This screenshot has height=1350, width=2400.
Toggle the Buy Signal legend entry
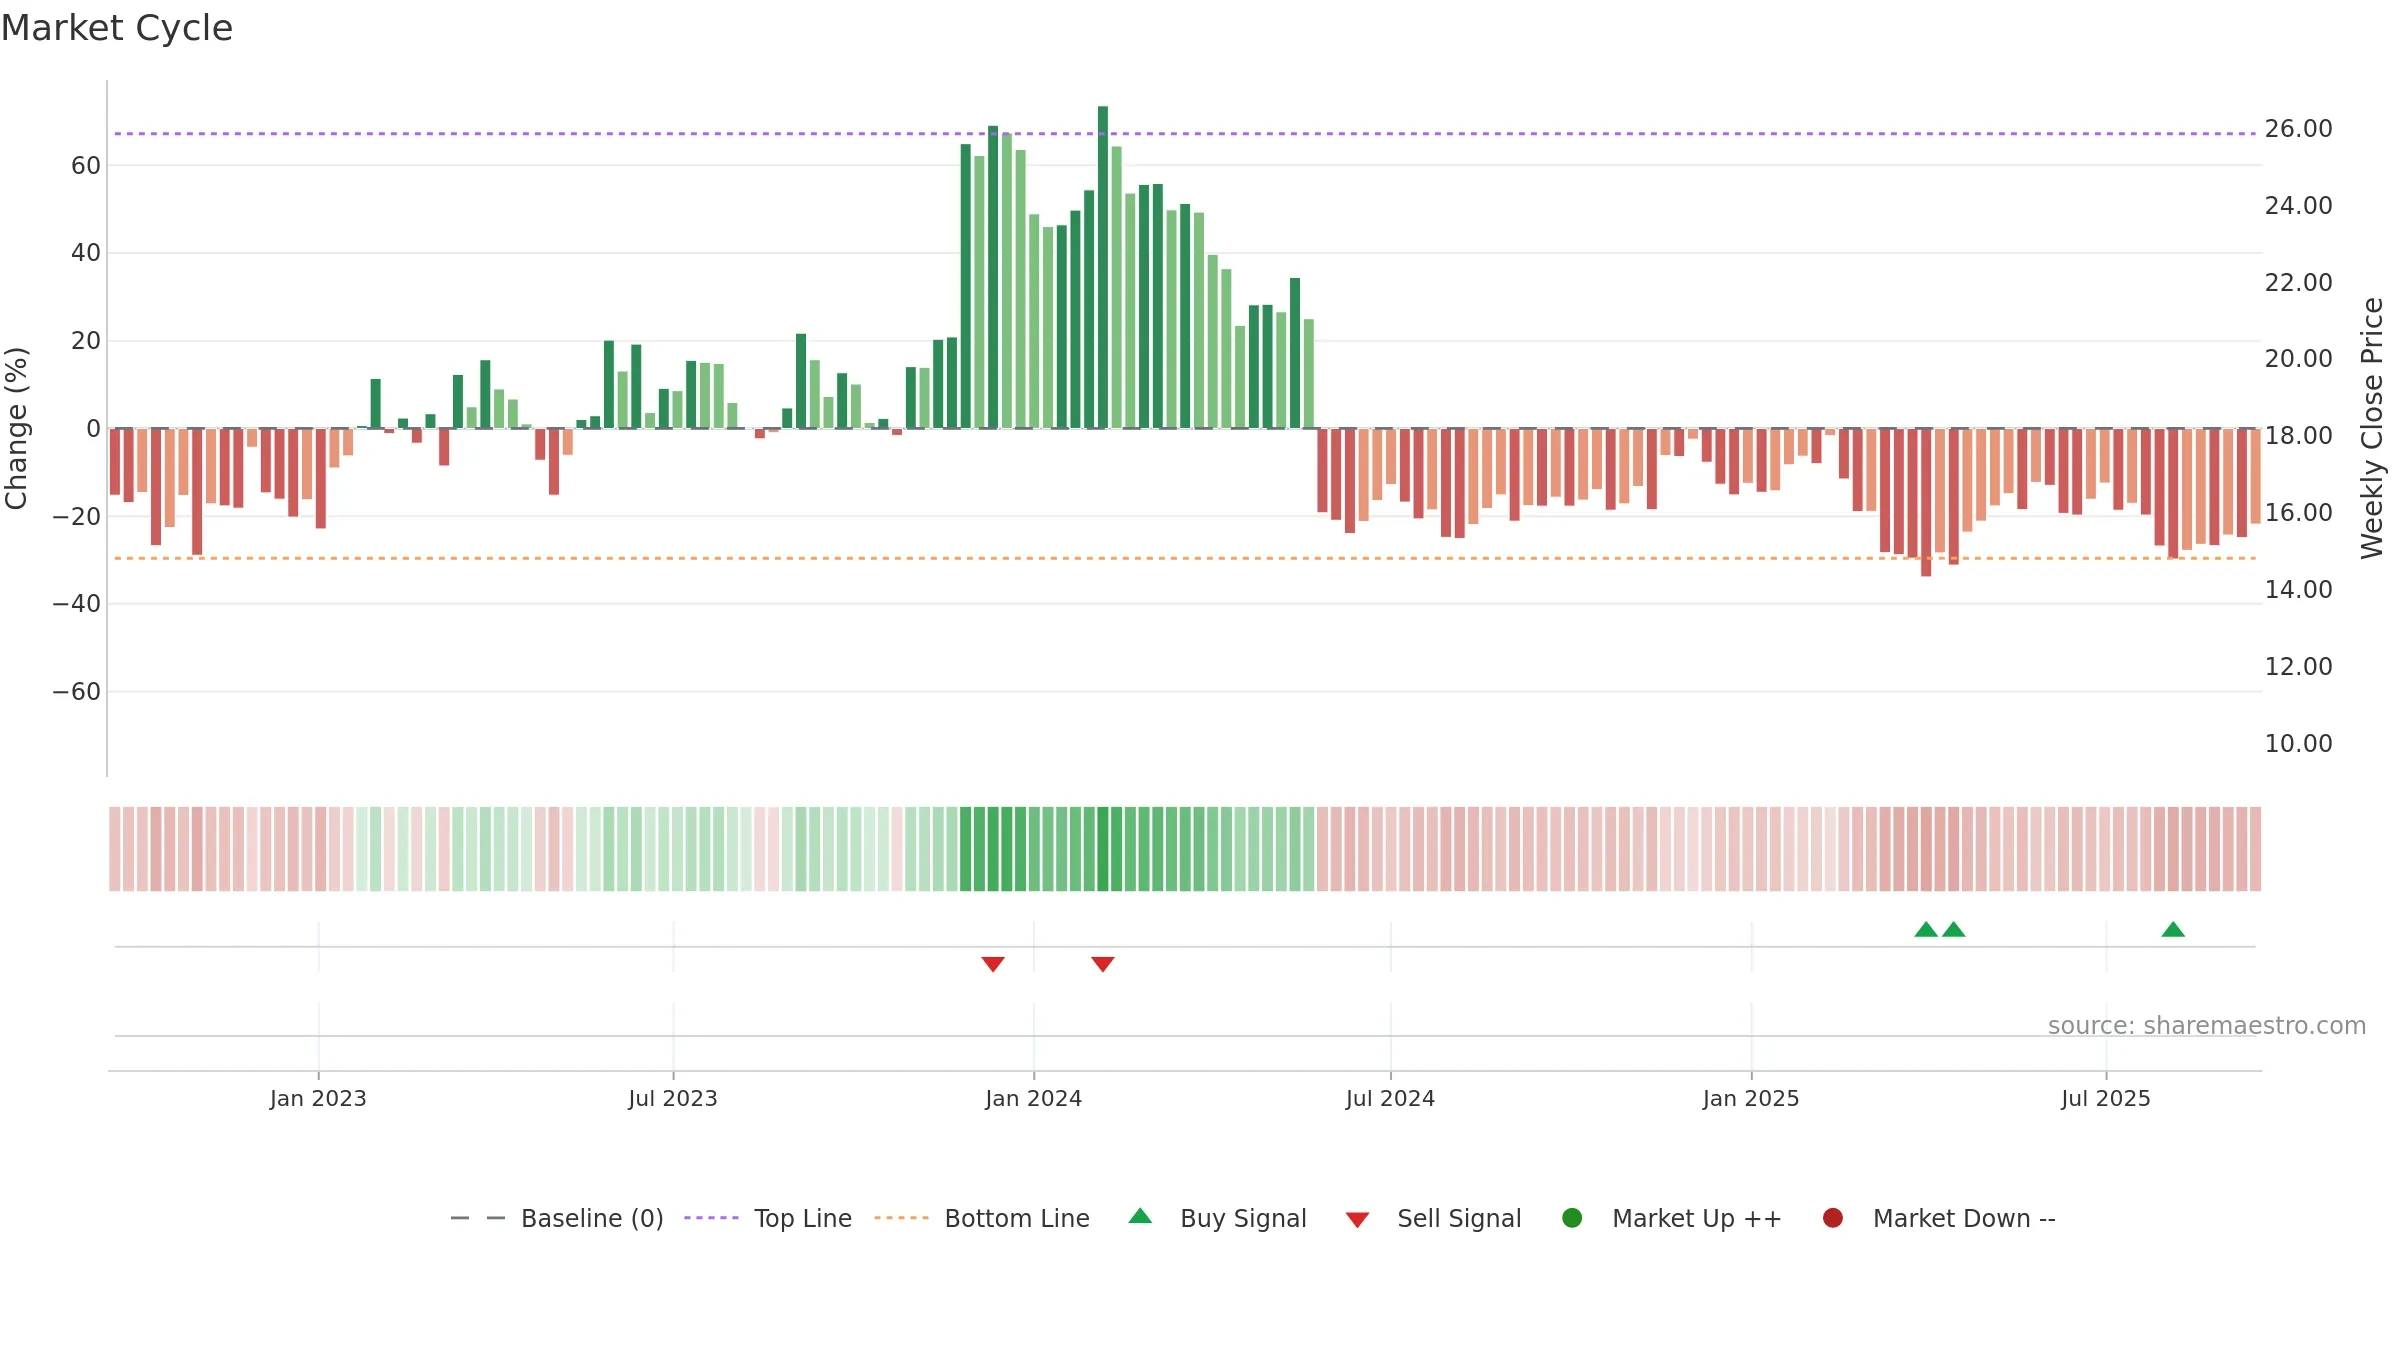click(x=1217, y=1218)
